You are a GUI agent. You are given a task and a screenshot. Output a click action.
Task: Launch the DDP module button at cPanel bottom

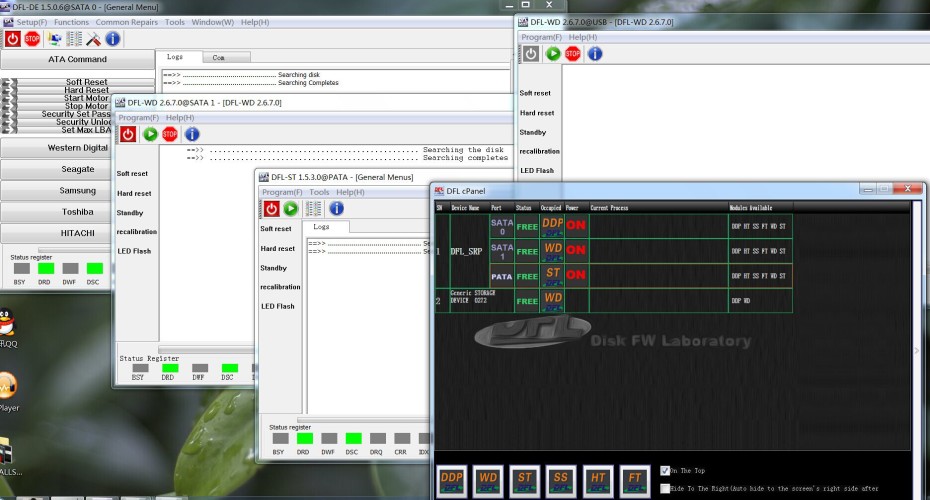(x=451, y=480)
